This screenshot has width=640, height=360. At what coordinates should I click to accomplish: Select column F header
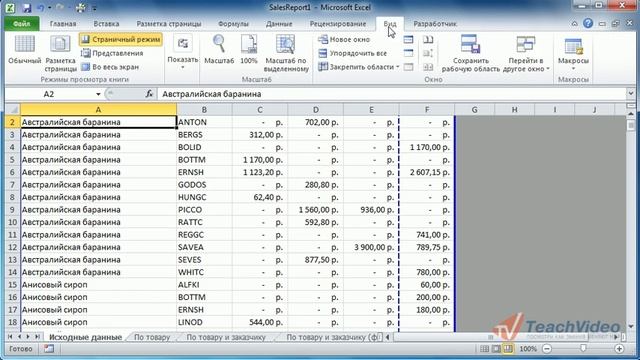click(x=427, y=109)
